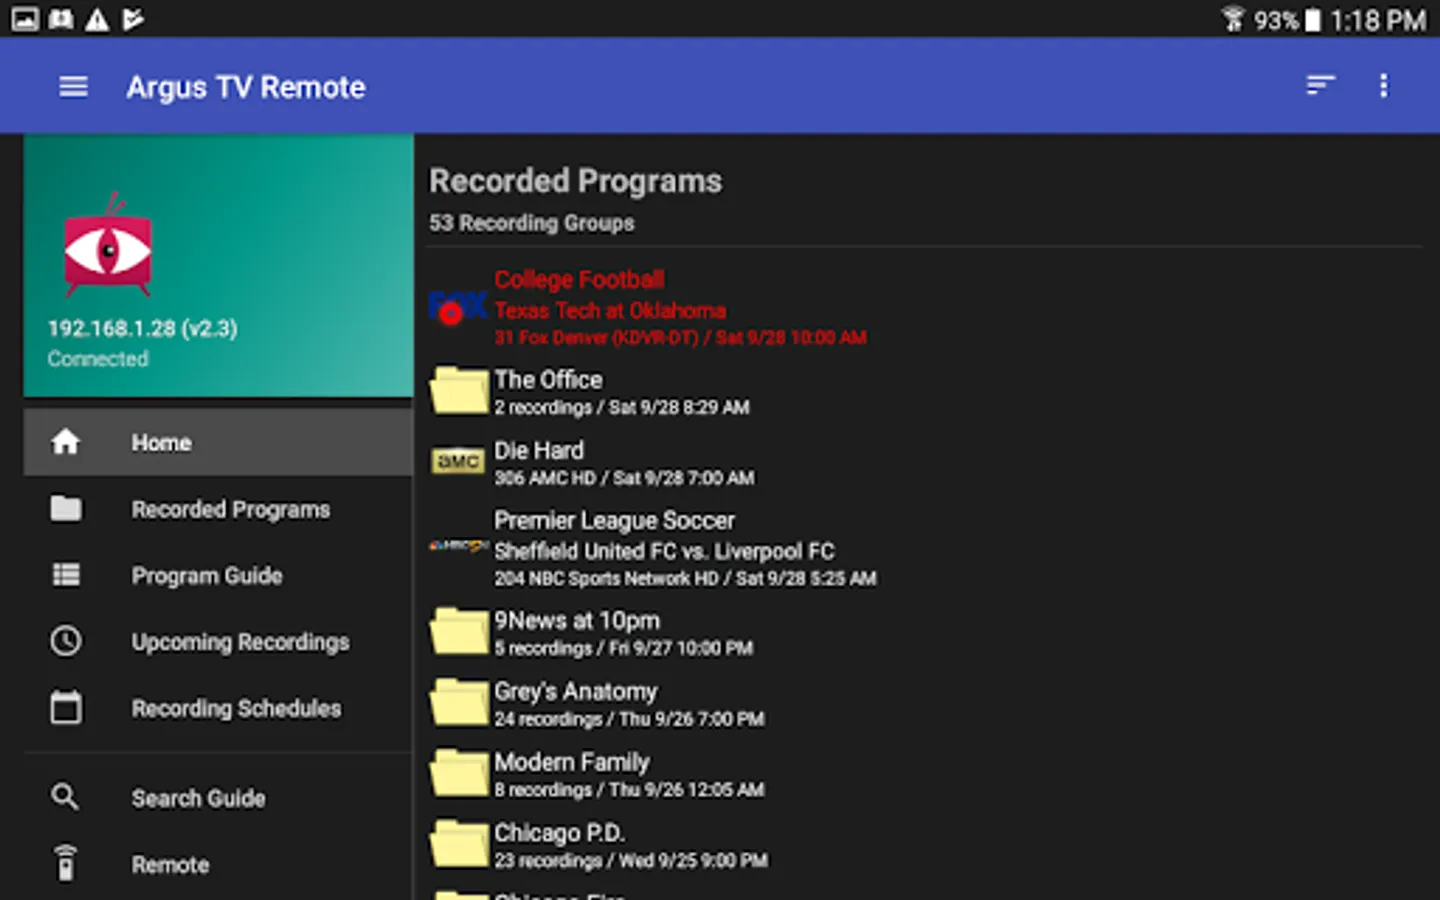Tap the Connected status text

[98, 358]
